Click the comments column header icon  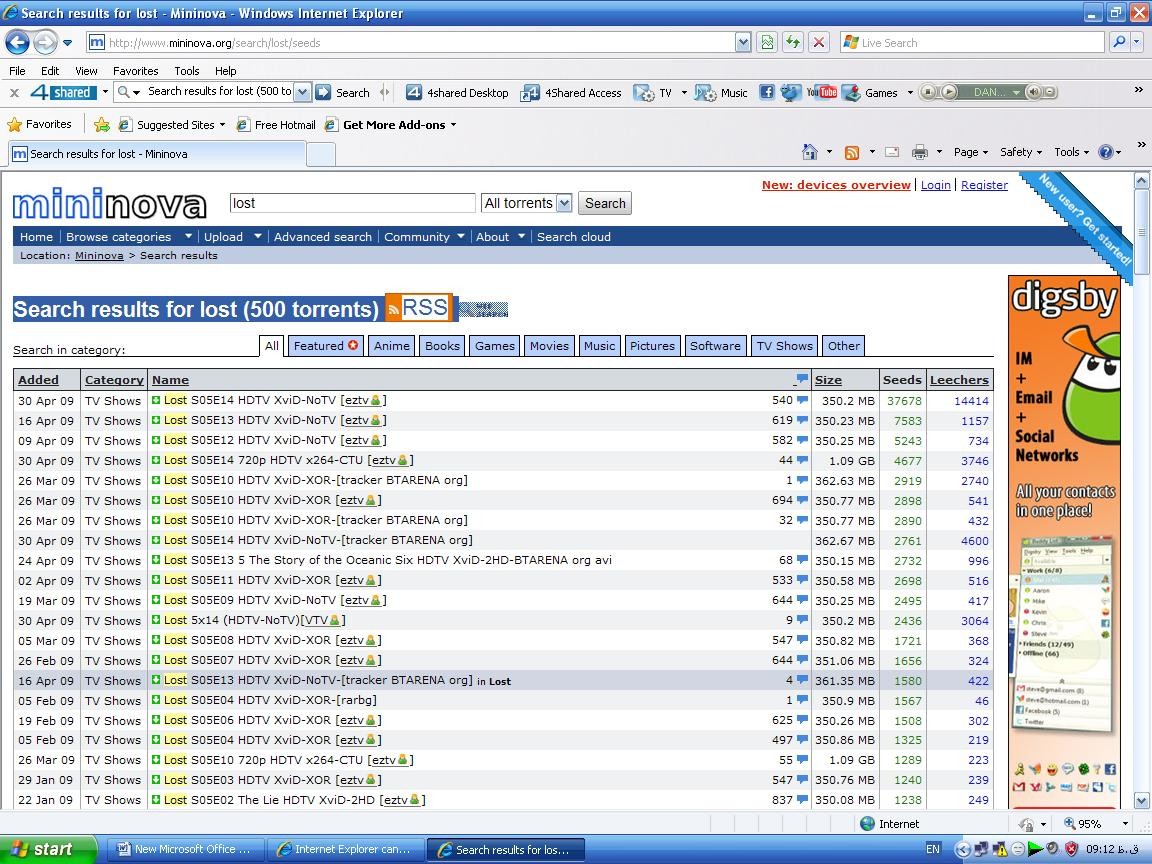tap(802, 379)
